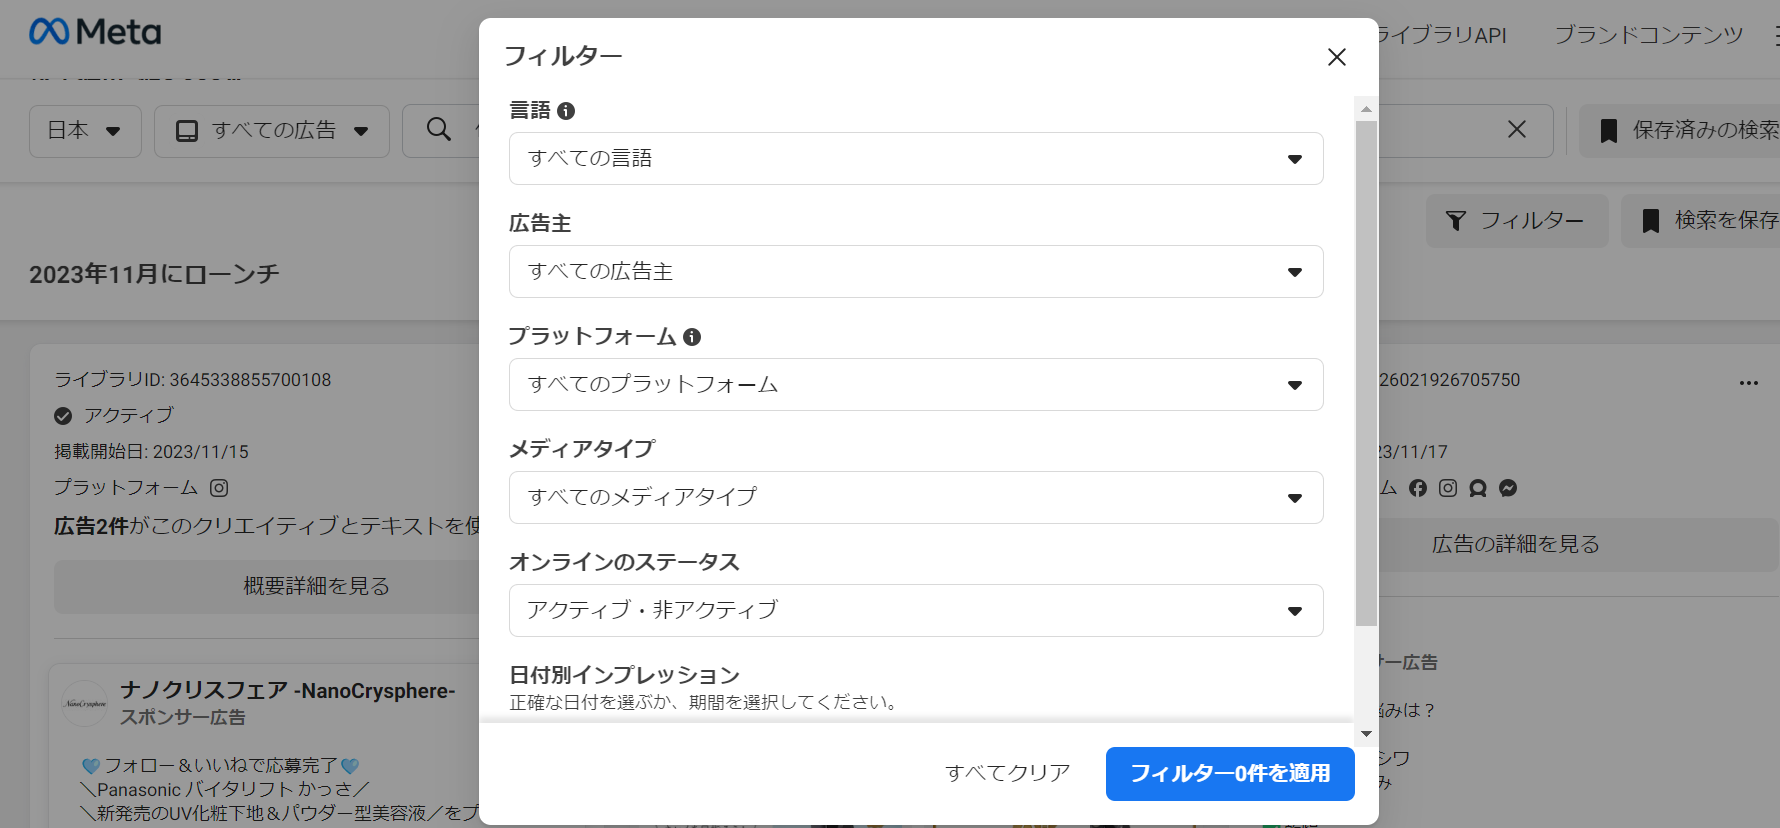This screenshot has height=828, width=1780.
Task: Close the フィルター dialog with the X icon
Action: click(1336, 57)
